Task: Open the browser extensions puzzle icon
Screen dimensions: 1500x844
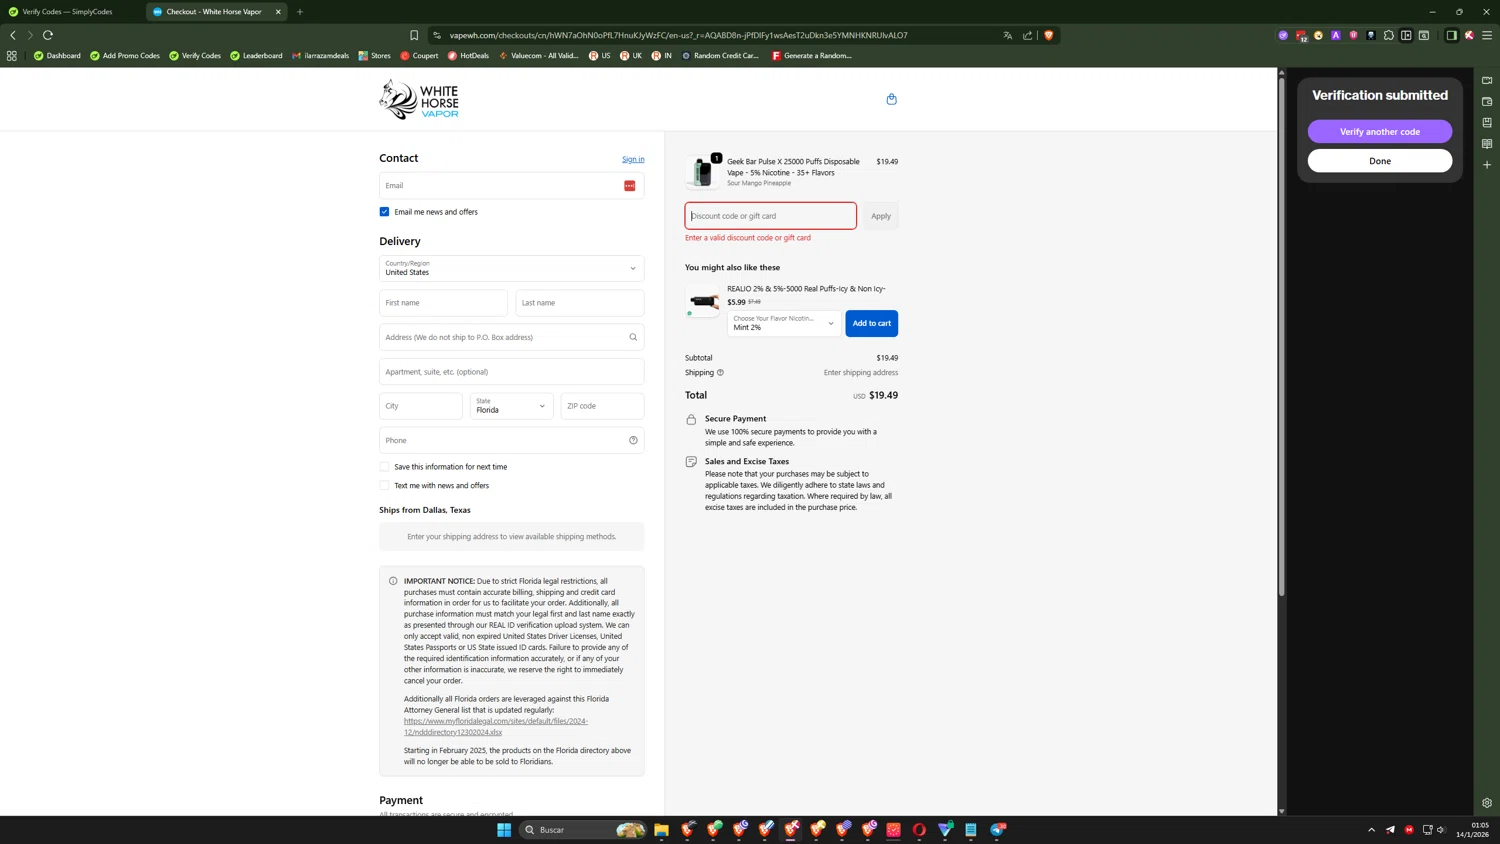Action: coord(1388,35)
